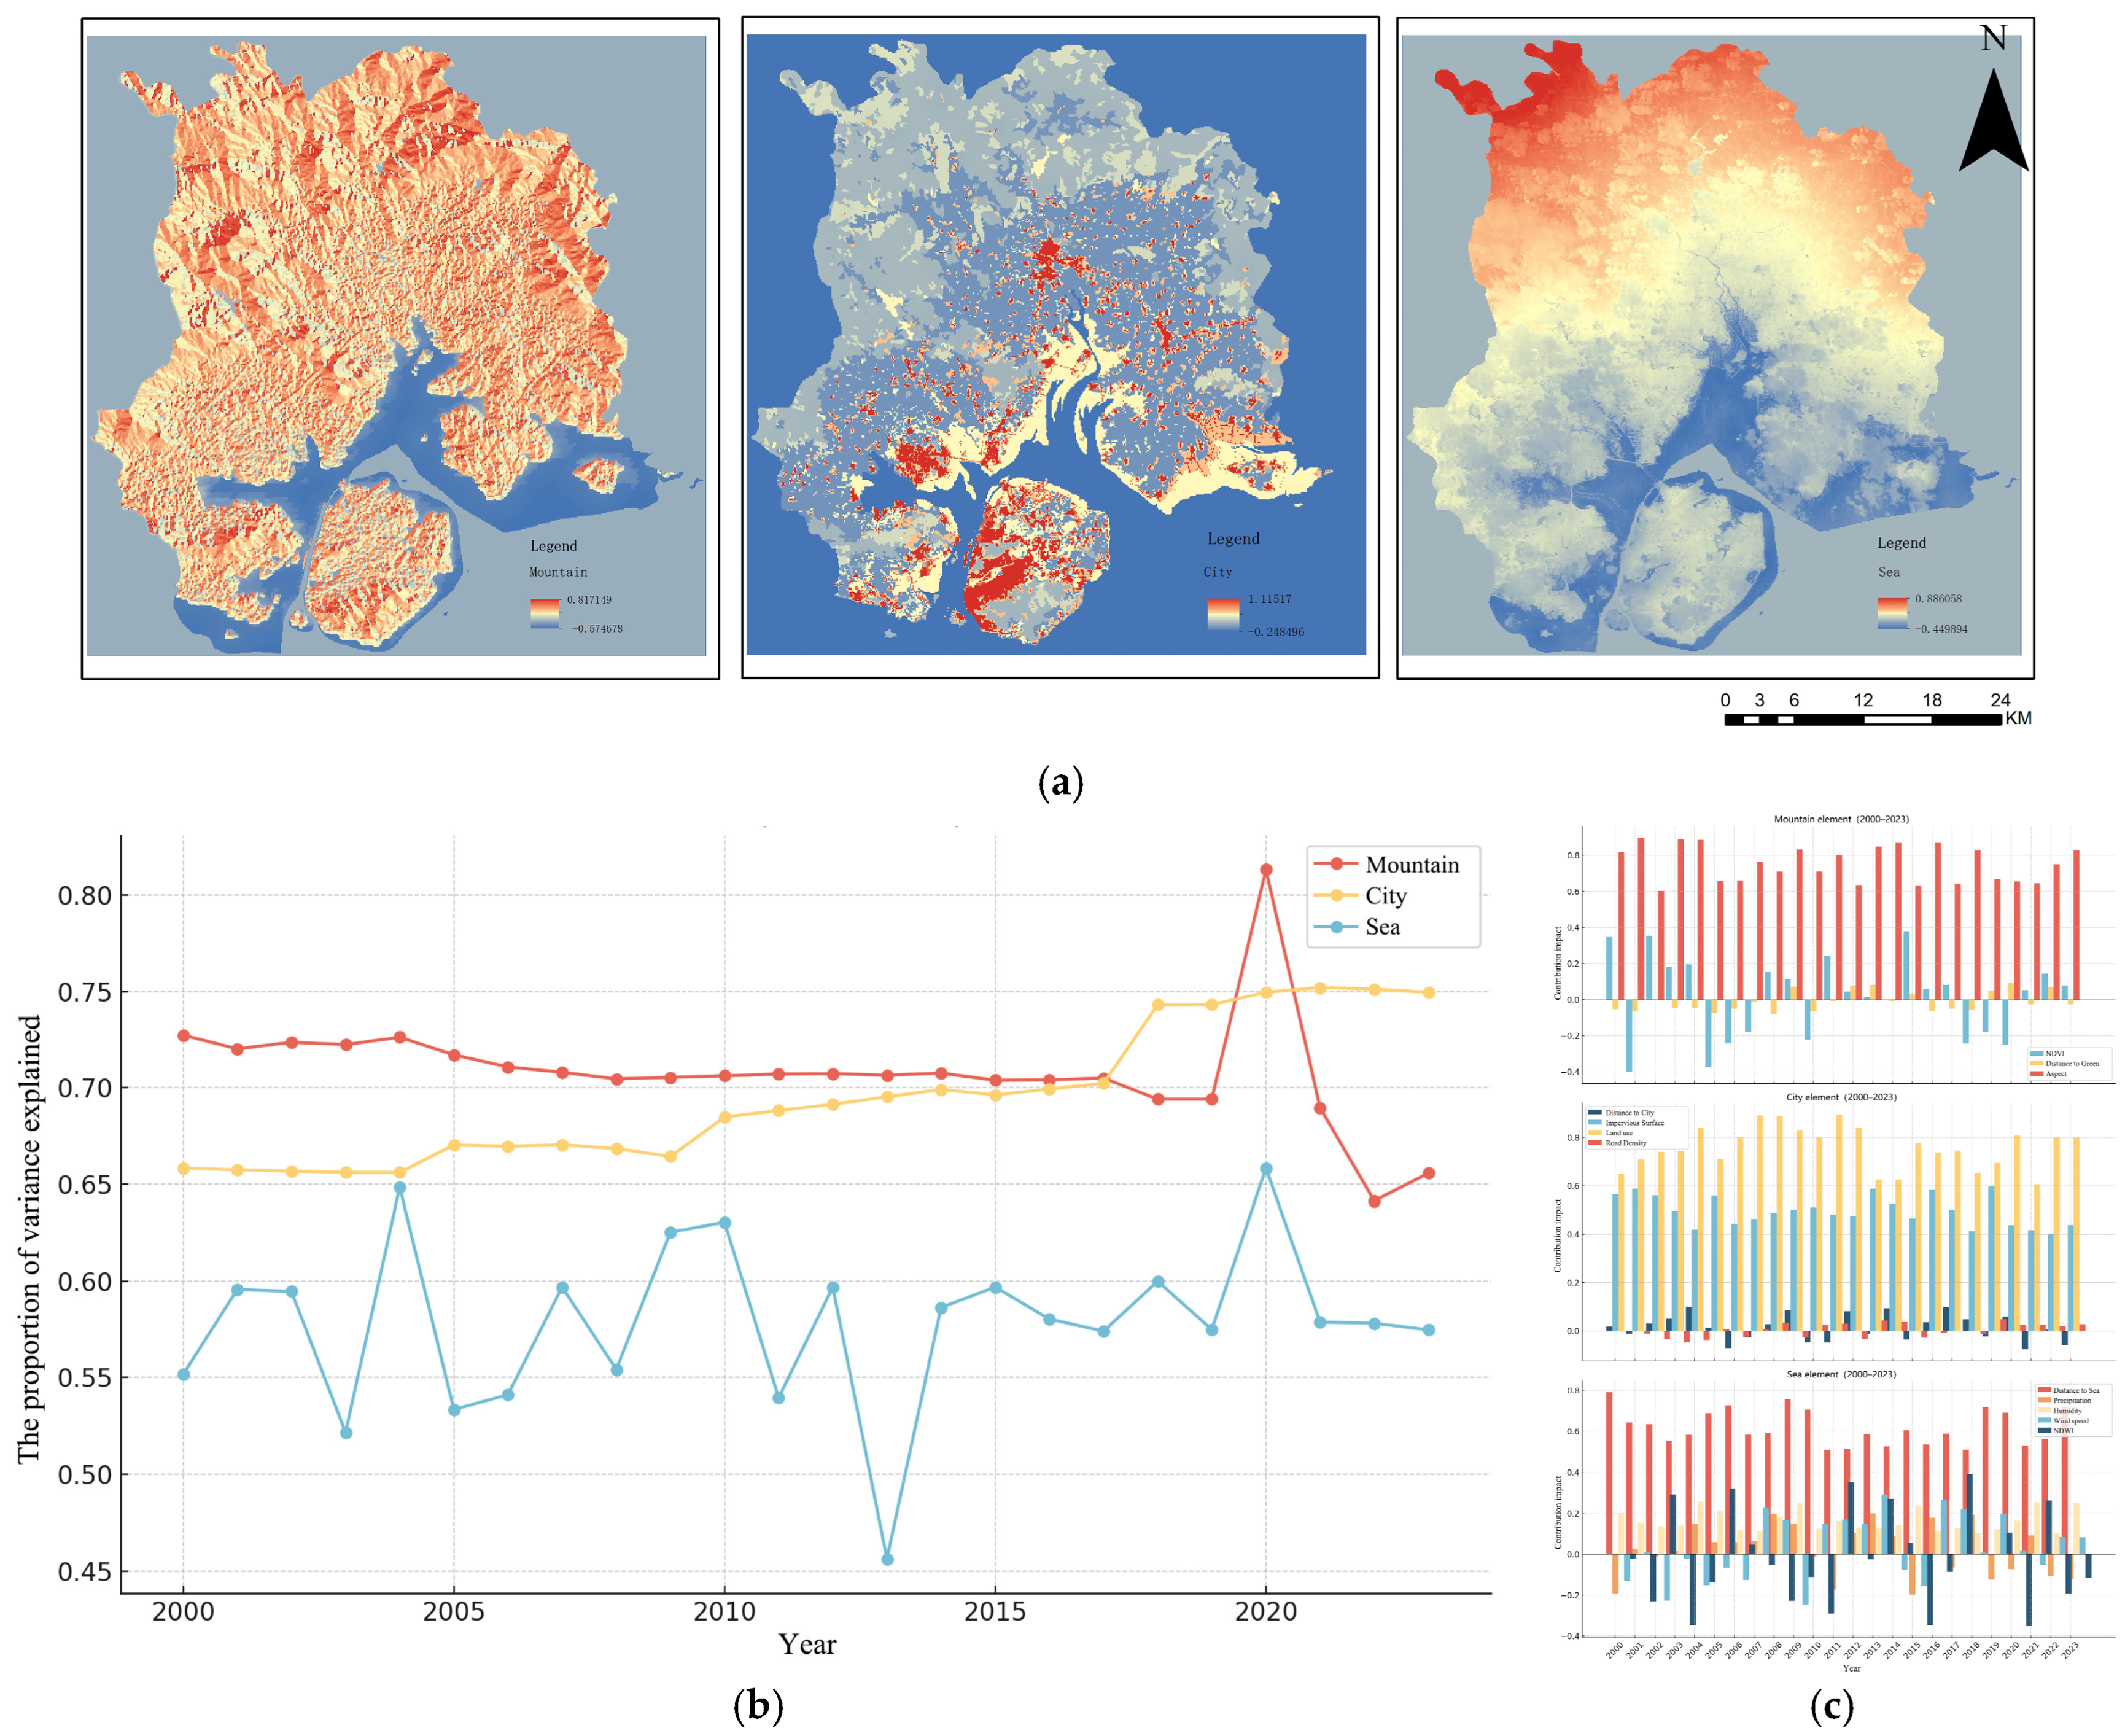The image size is (2125, 1736).
Task: Click the -0.574678 value in the Mountain map legend
Action: click(597, 629)
